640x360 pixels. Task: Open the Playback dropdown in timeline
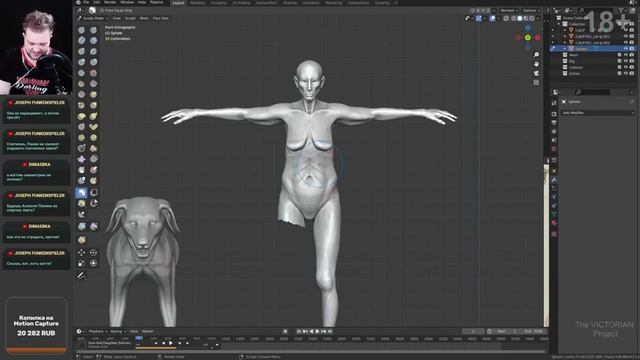[98, 331]
